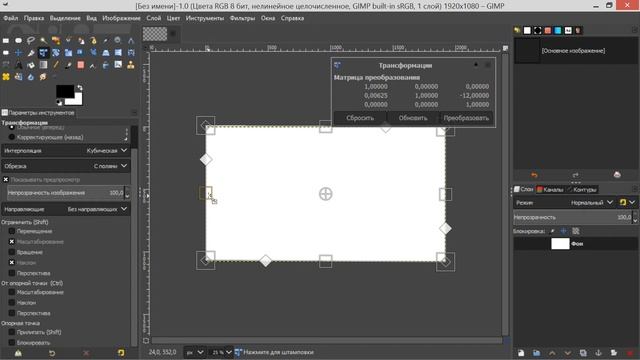The width and height of the screenshot is (640, 360).
Task: Open the Выделение menu
Action: coord(65,18)
